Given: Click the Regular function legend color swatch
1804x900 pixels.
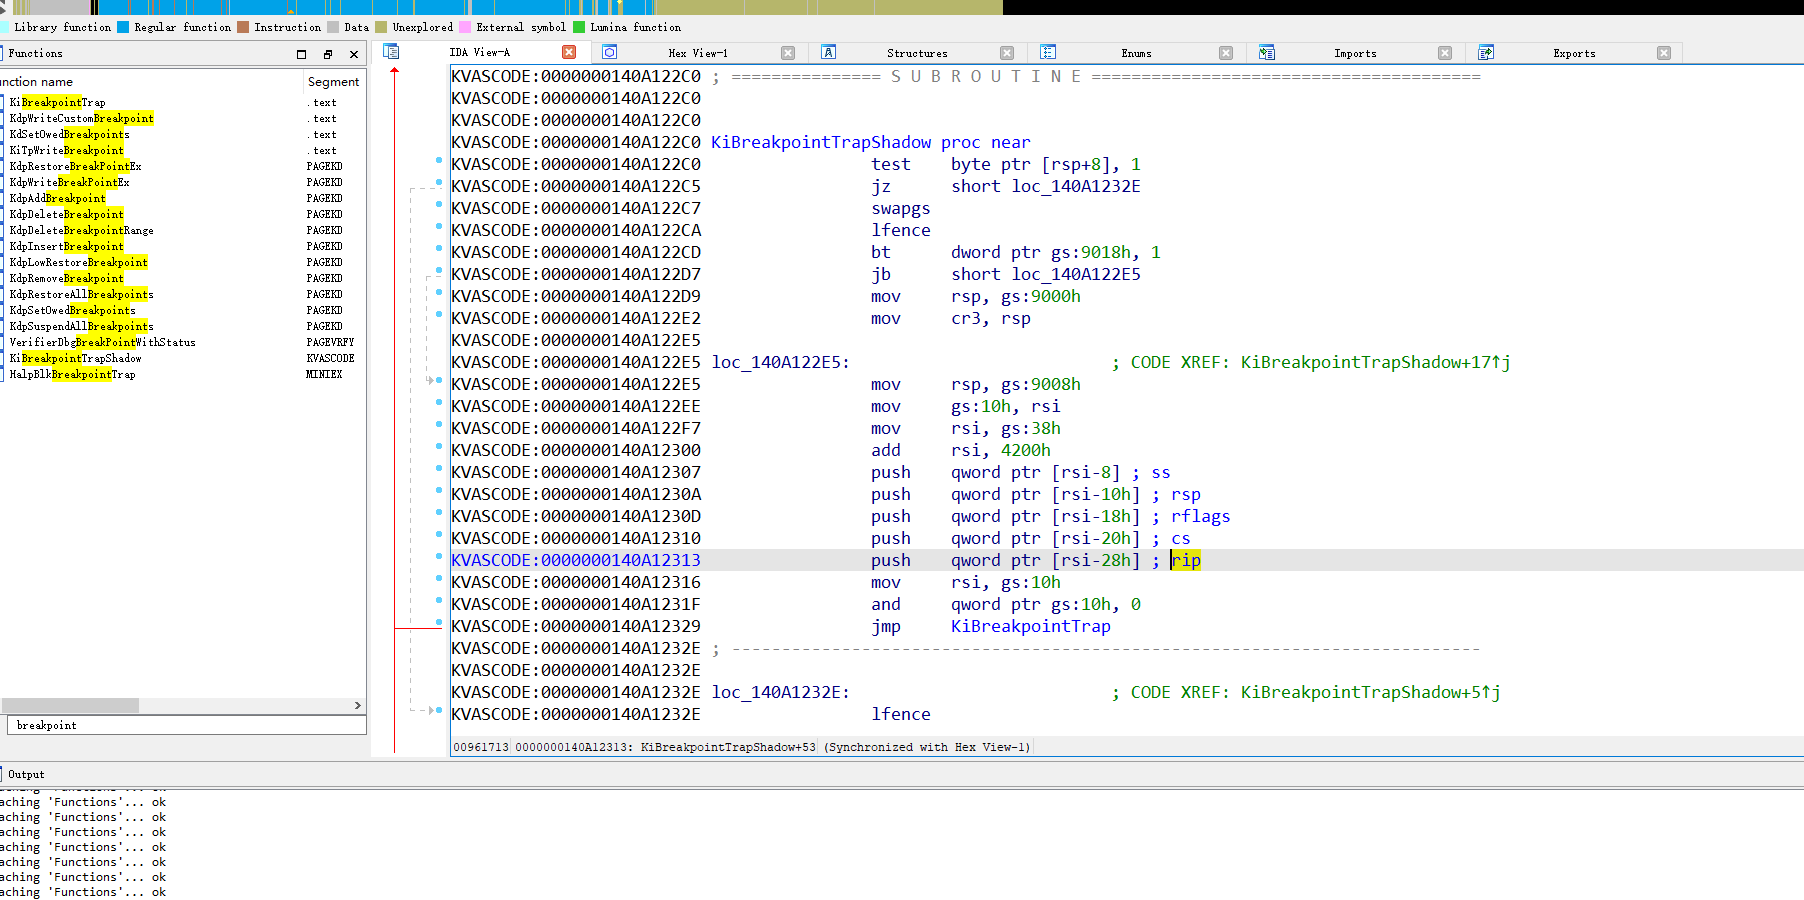Looking at the screenshot, I should coord(123,27).
